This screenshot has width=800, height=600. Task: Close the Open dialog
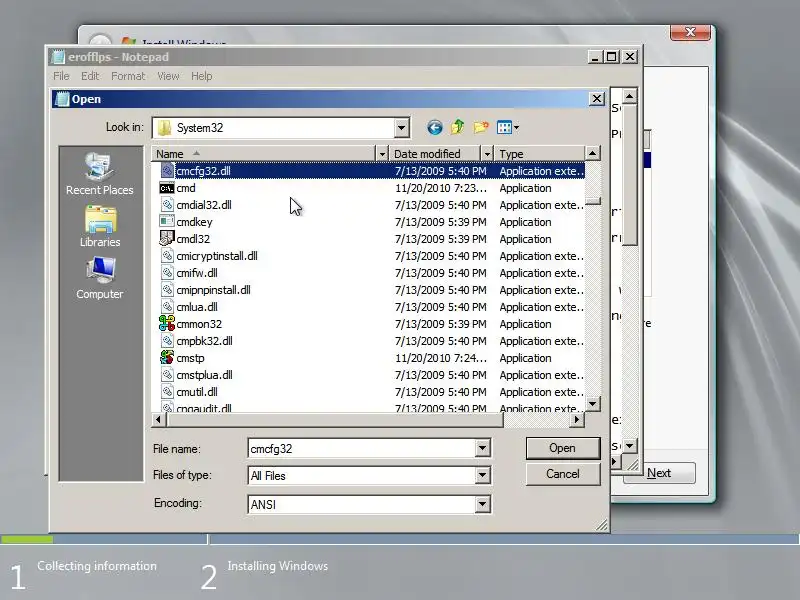point(596,98)
